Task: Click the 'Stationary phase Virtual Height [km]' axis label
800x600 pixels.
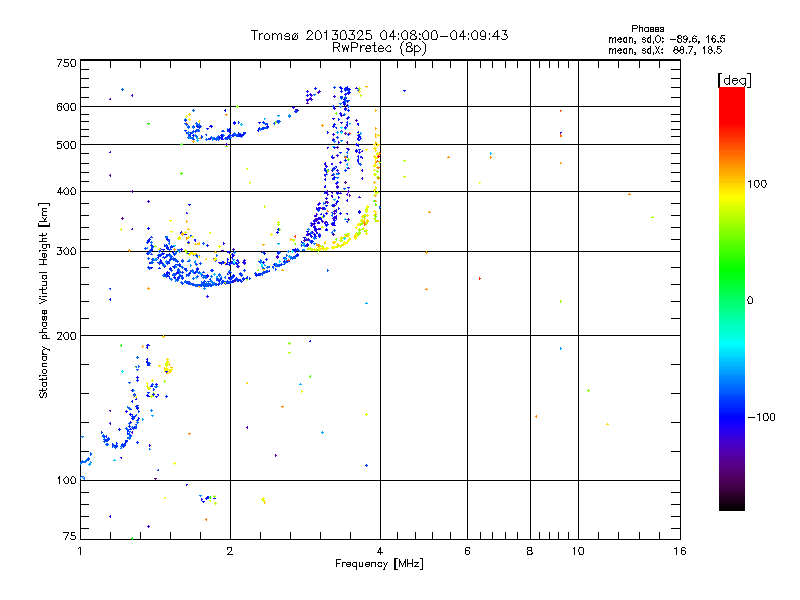Action: coord(44,300)
